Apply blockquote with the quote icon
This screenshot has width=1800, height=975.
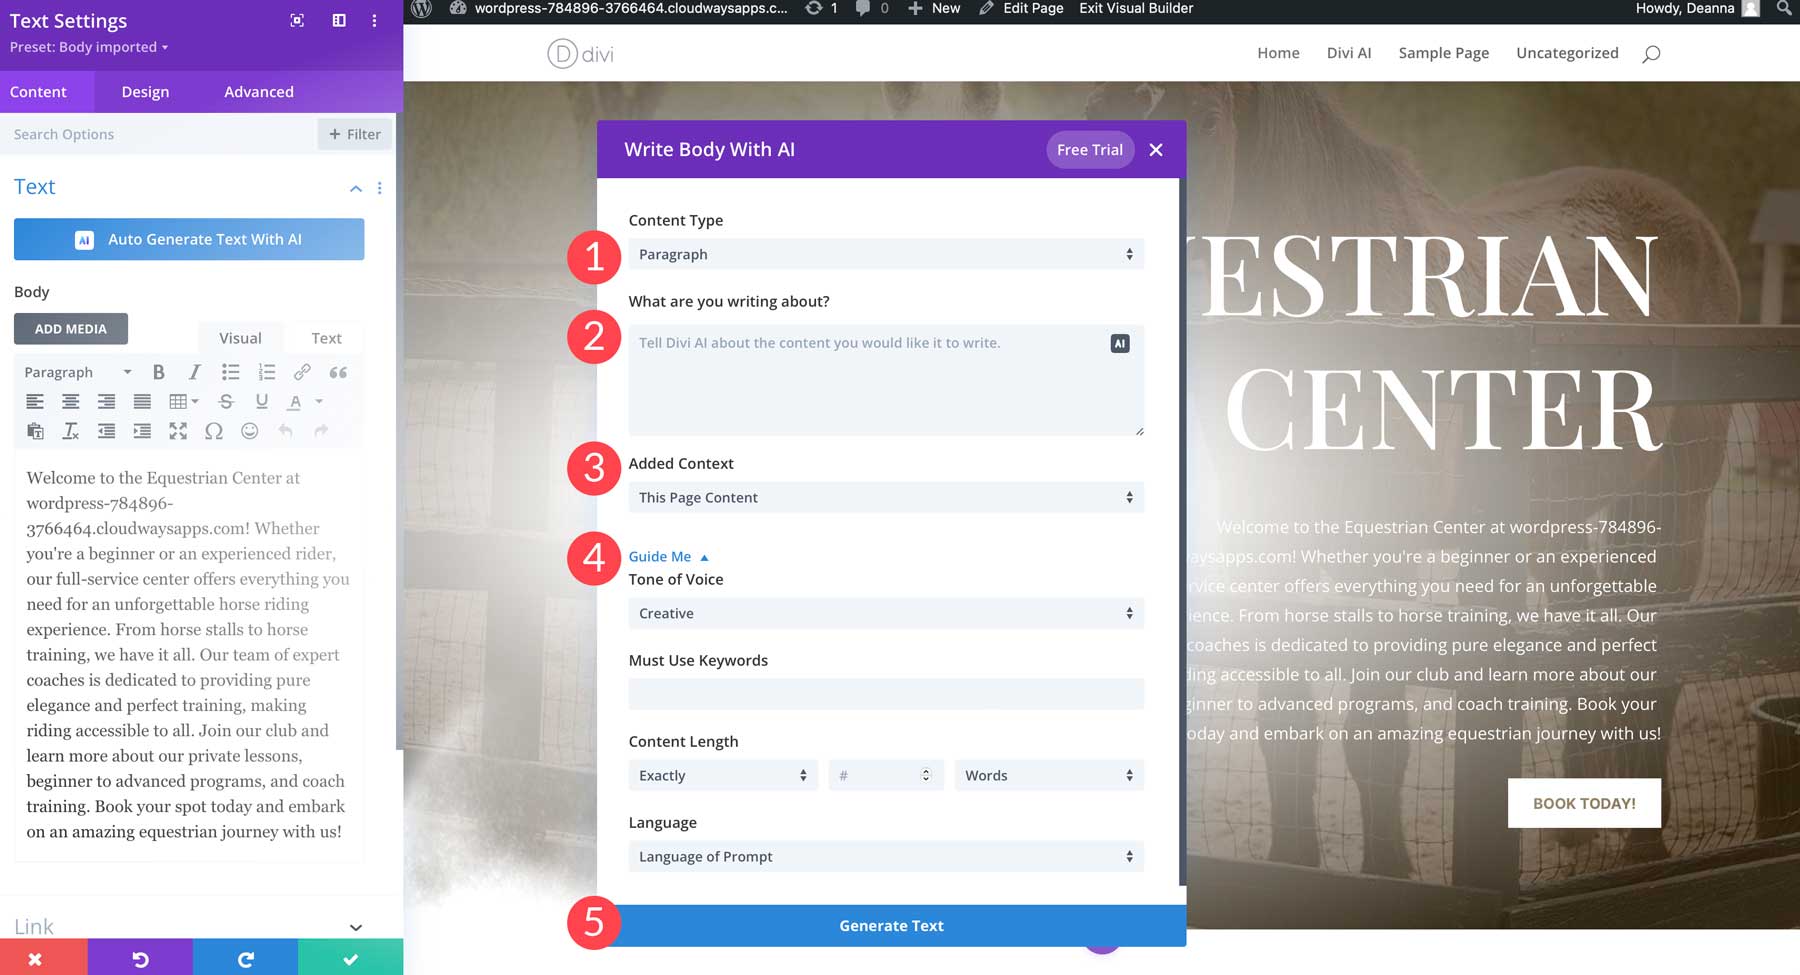[338, 372]
